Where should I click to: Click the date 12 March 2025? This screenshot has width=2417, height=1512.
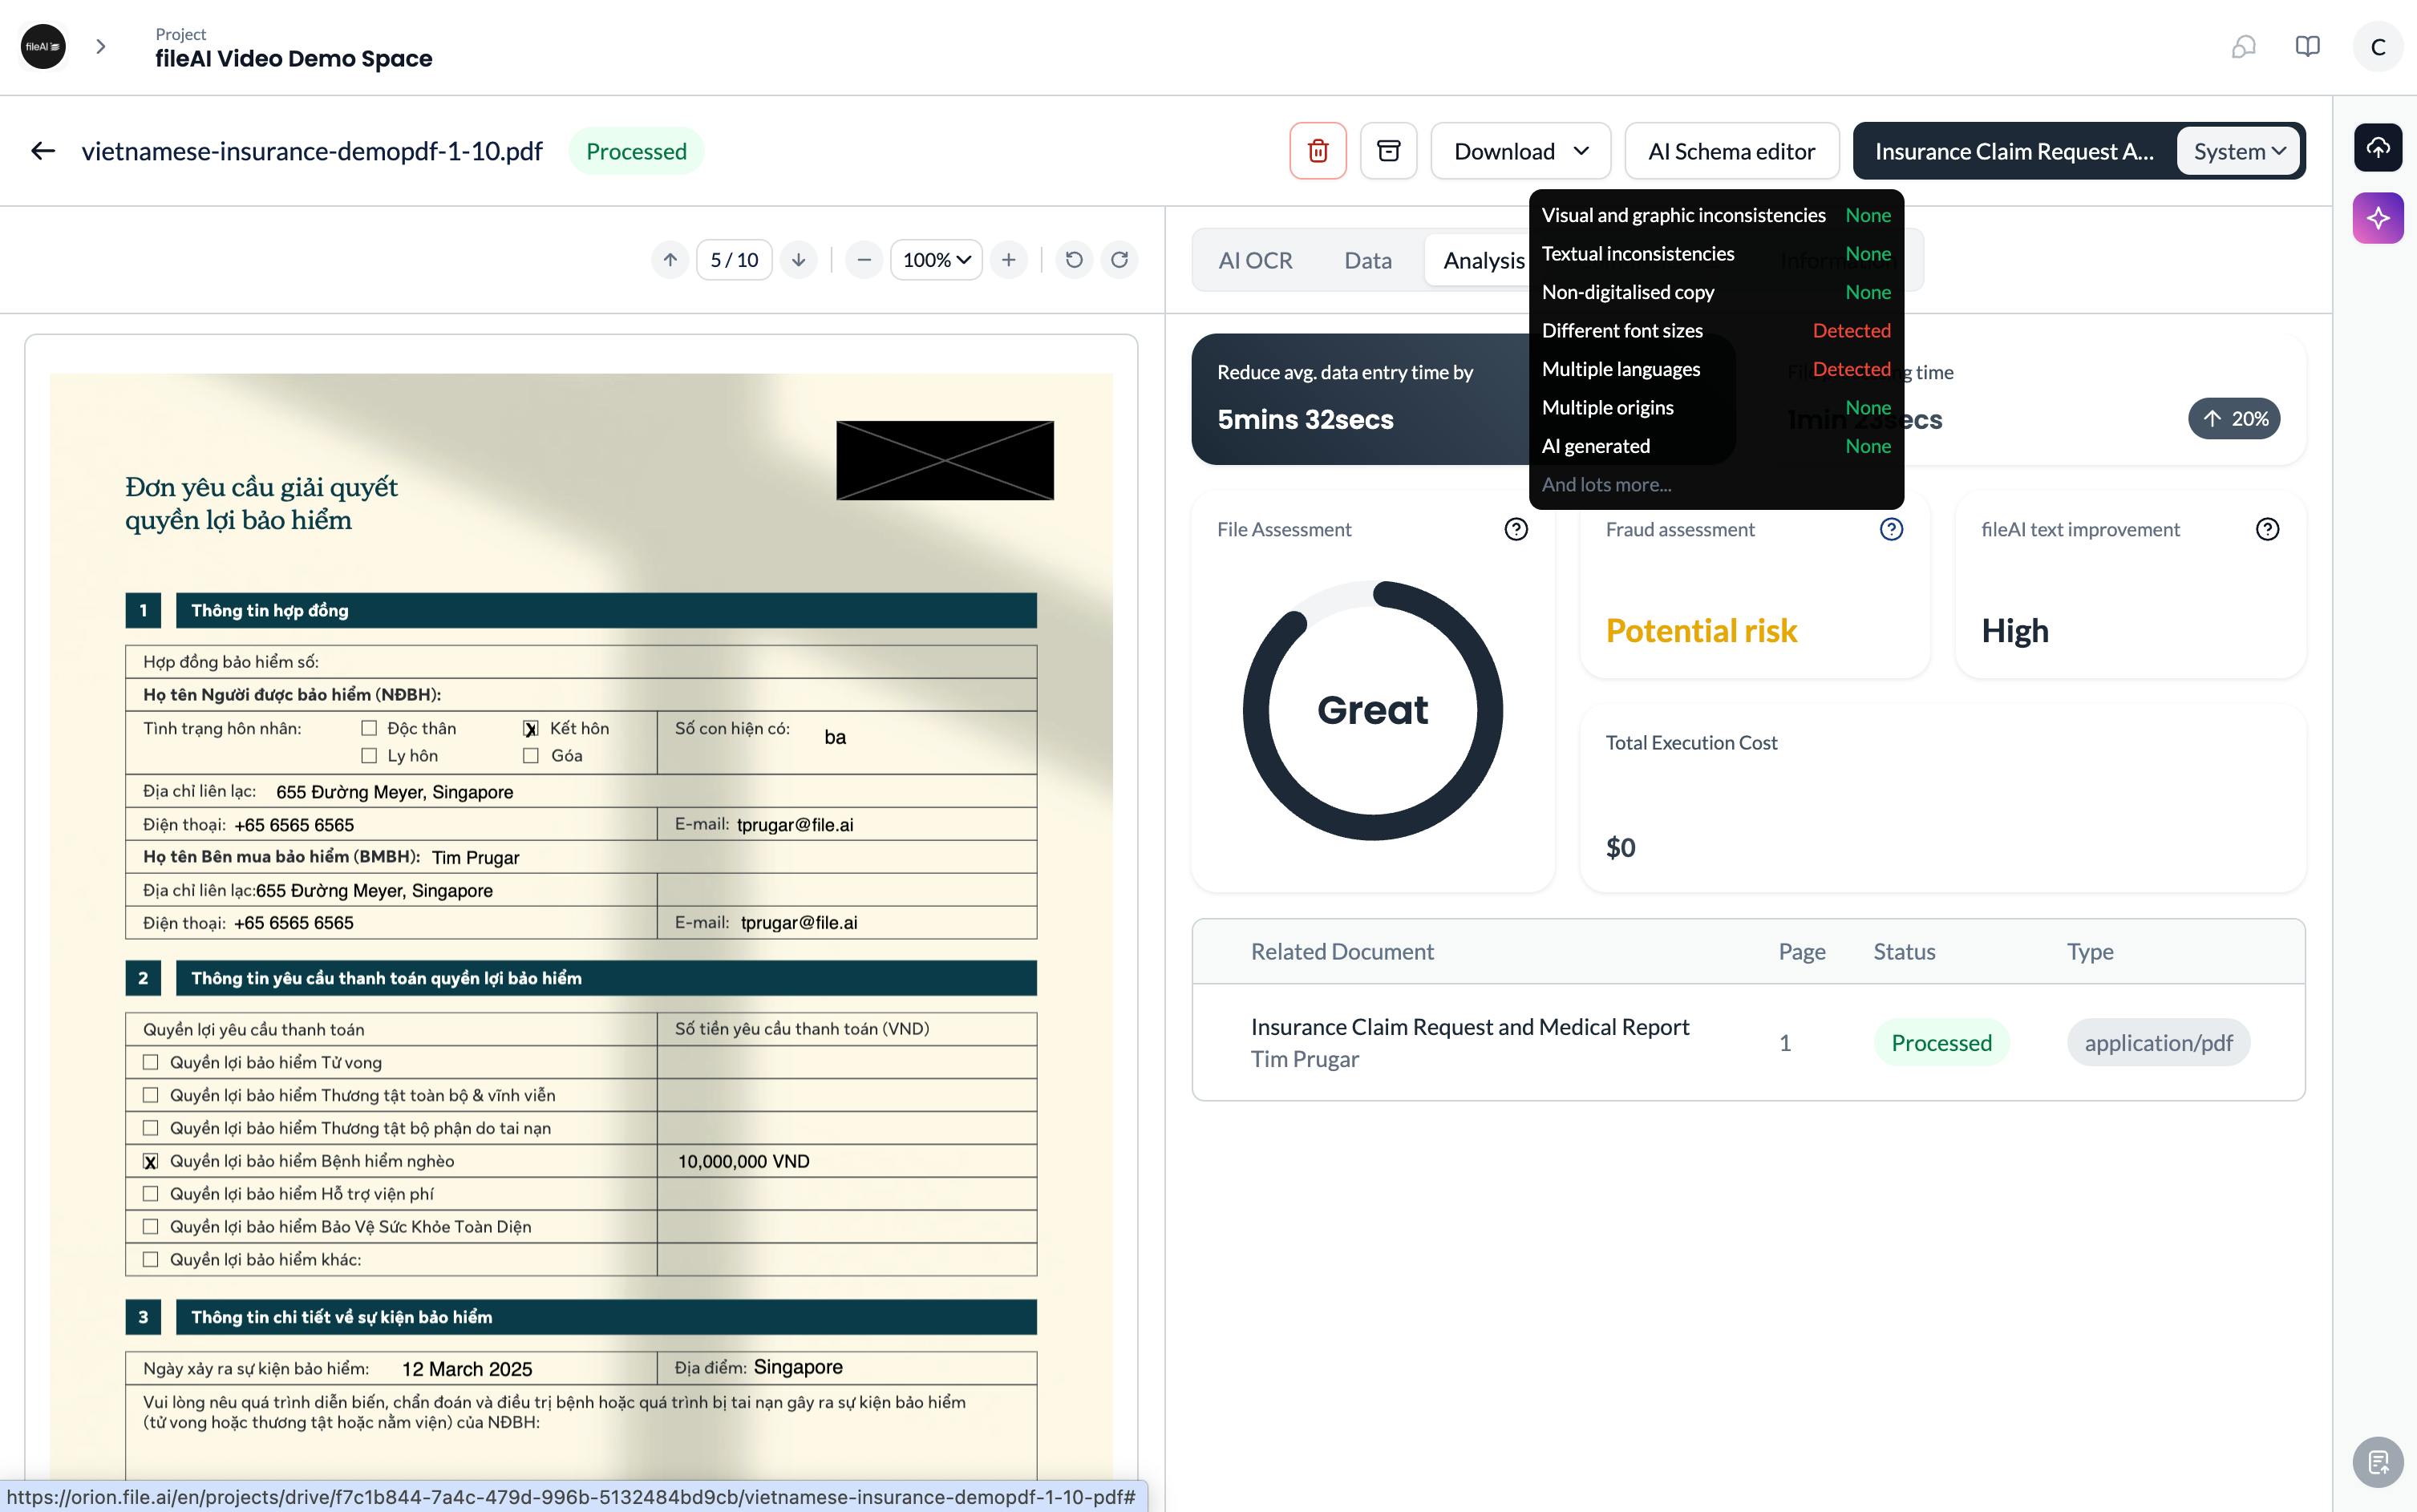(467, 1369)
